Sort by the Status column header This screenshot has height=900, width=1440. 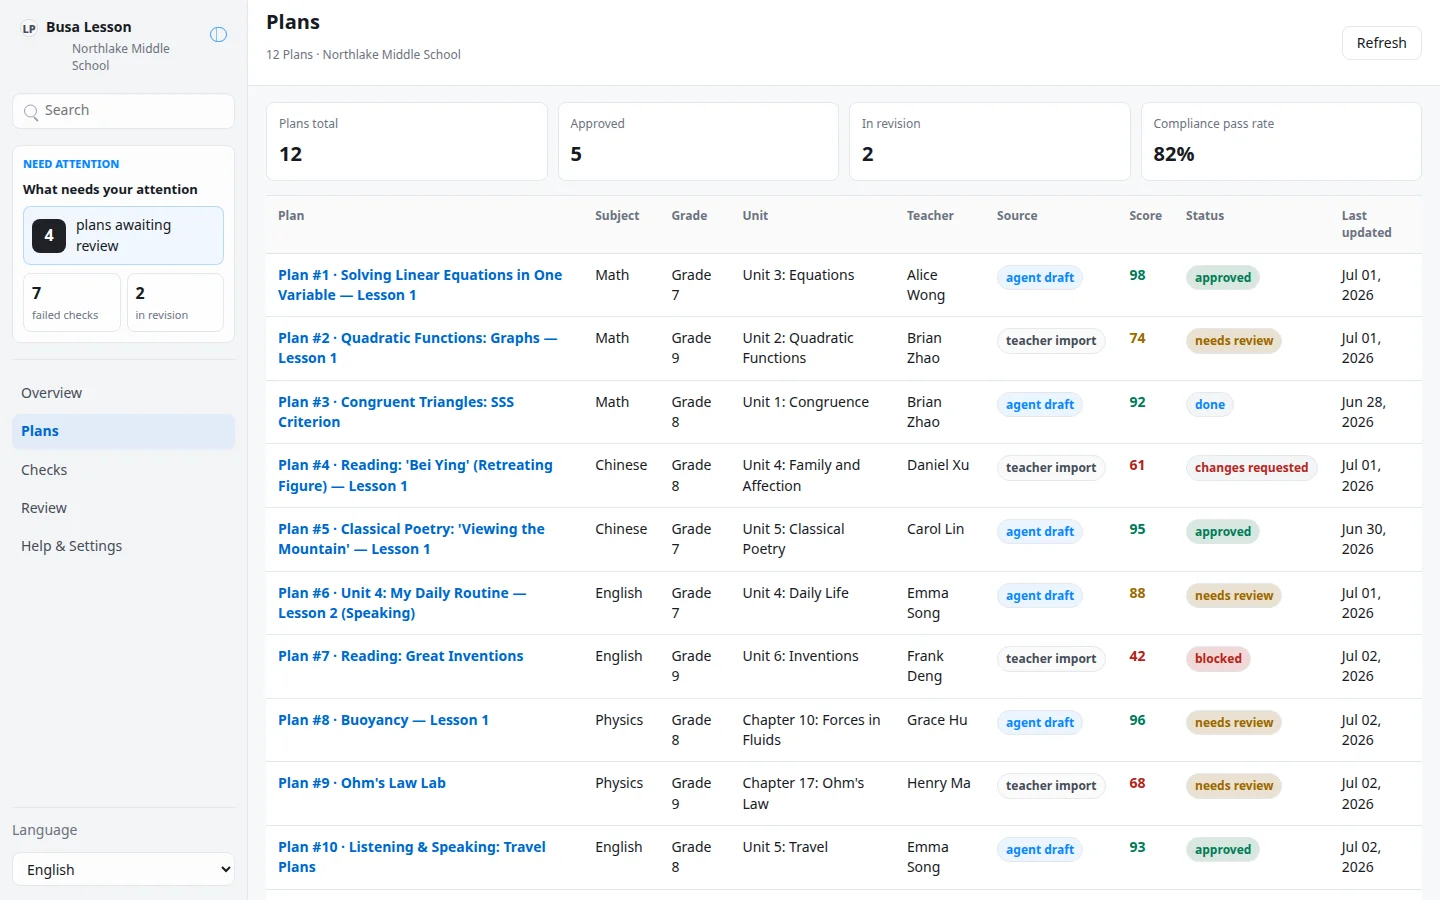pos(1205,216)
